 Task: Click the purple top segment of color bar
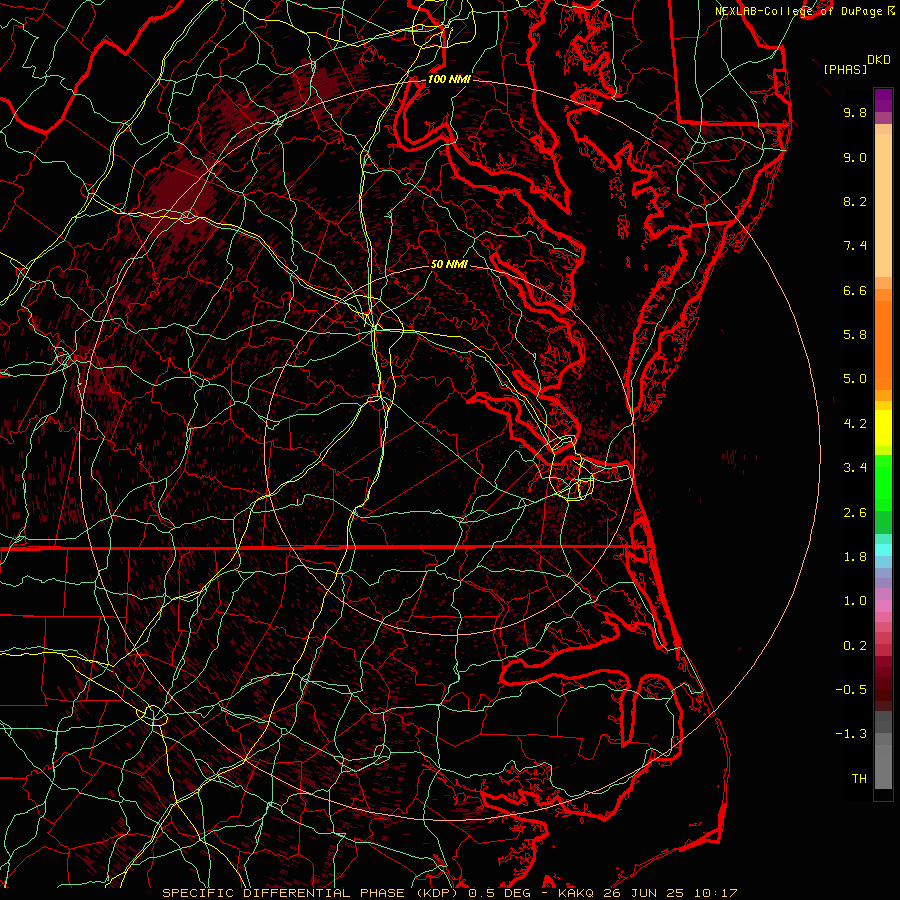coord(883,100)
